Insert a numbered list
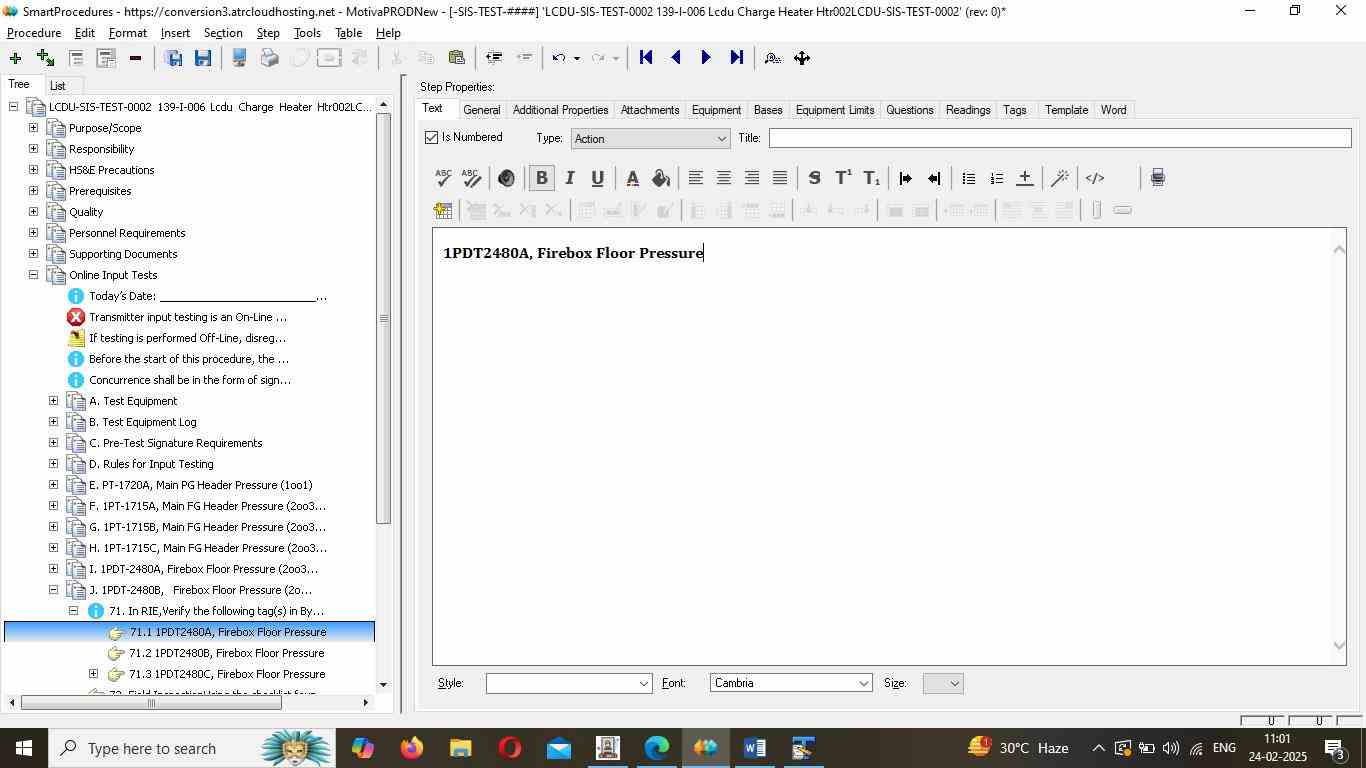 tap(996, 178)
